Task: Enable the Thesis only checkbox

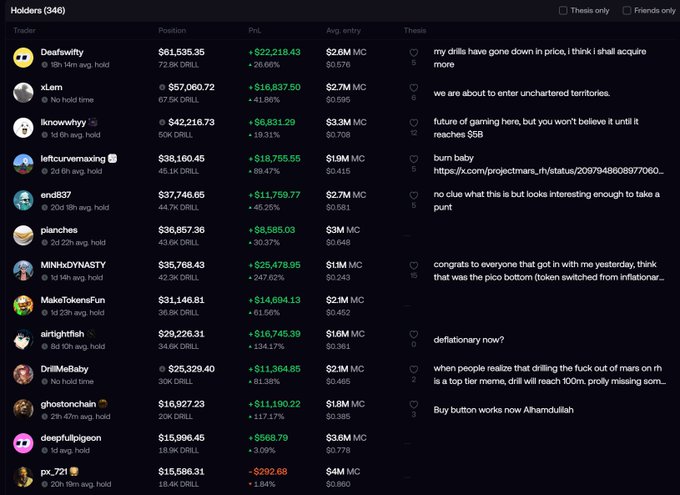Action: 563,10
